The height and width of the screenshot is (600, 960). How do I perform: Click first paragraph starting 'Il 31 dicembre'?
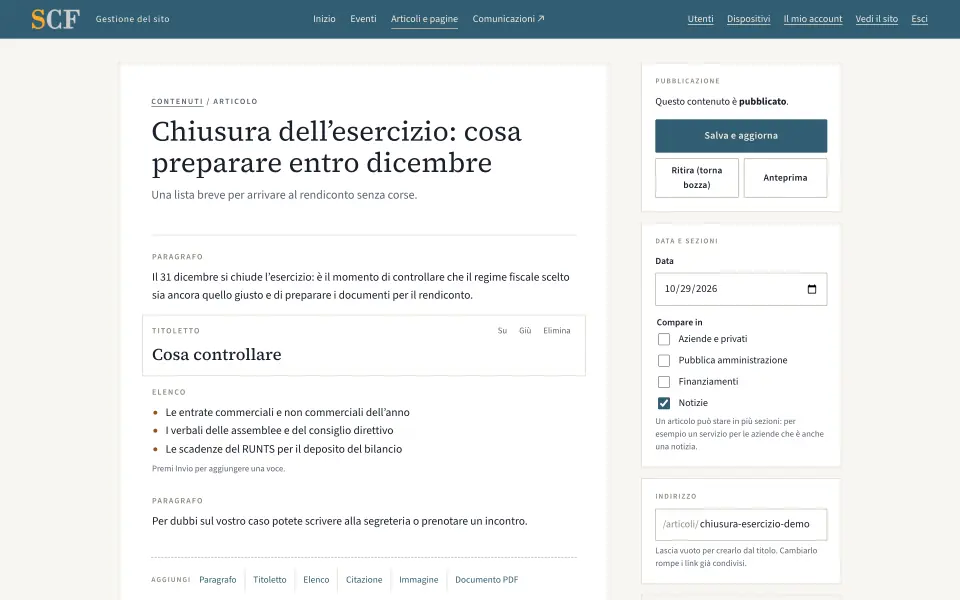click(361, 286)
